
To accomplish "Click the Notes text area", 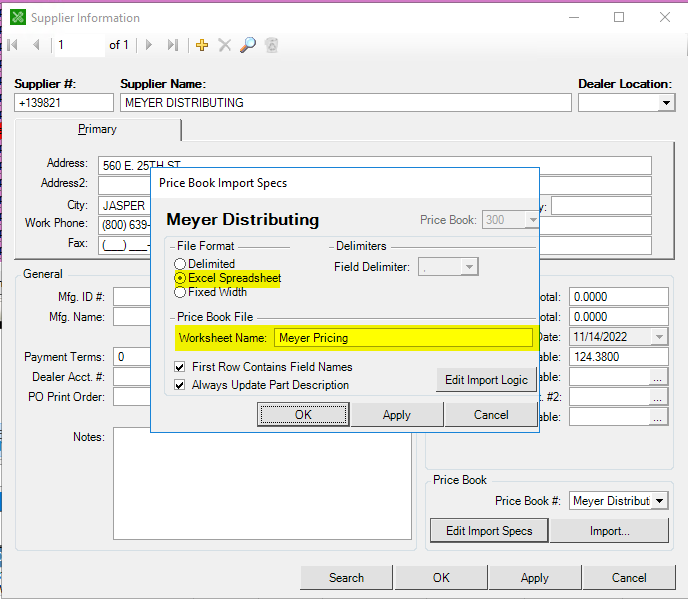I will [x=262, y=483].
